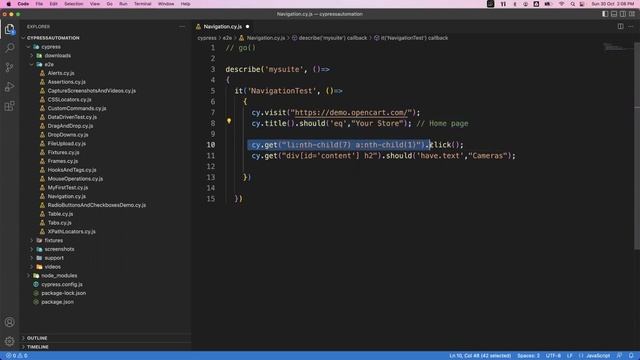This screenshot has width=640, height=360.
Task: Click the UTF-8 encoding status item
Action: [x=553, y=356]
